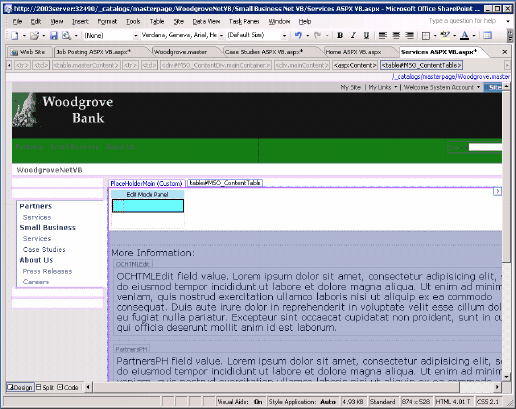Click the Edit Mode Panel header
This screenshot has width=516, height=409.
pyautogui.click(x=147, y=195)
